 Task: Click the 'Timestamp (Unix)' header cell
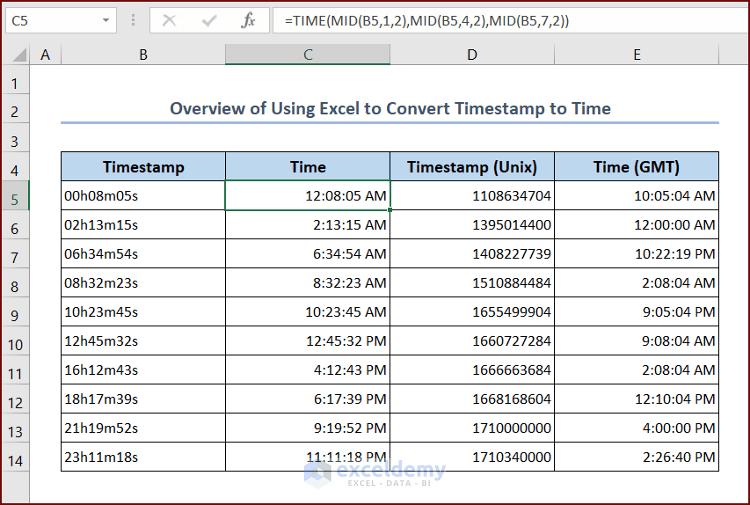472,166
